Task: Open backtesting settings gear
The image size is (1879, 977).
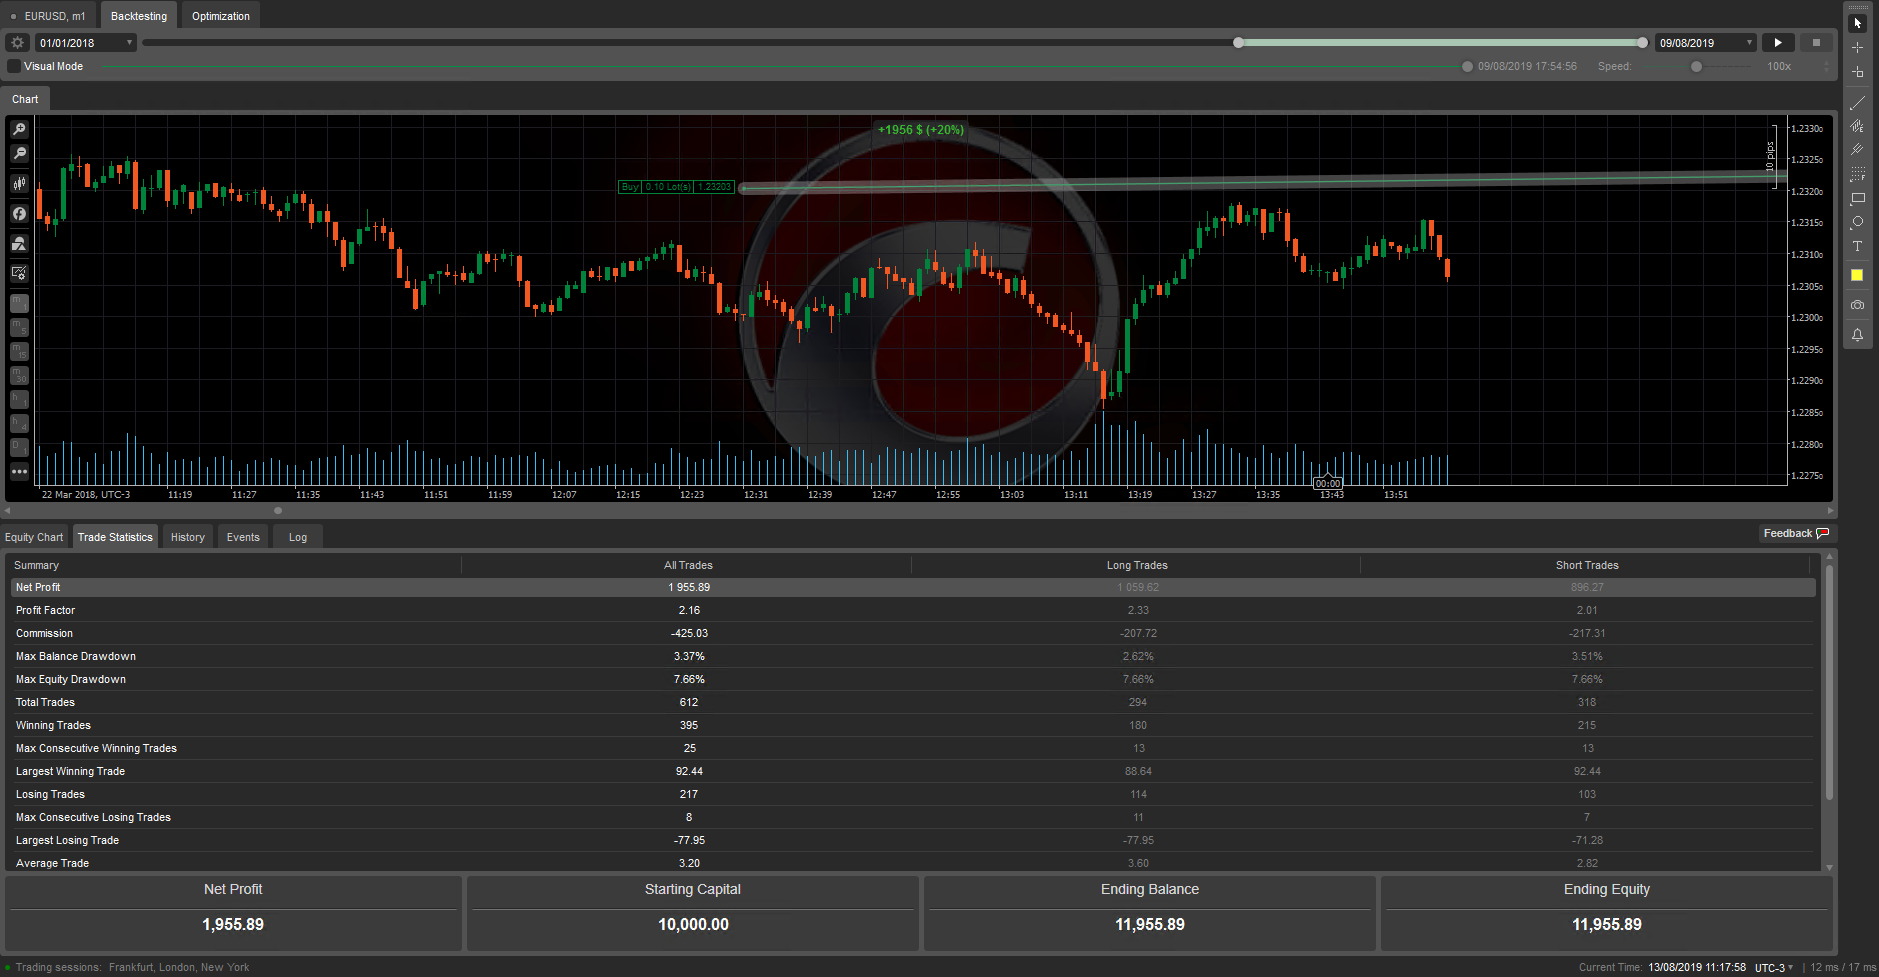Action: click(x=17, y=43)
